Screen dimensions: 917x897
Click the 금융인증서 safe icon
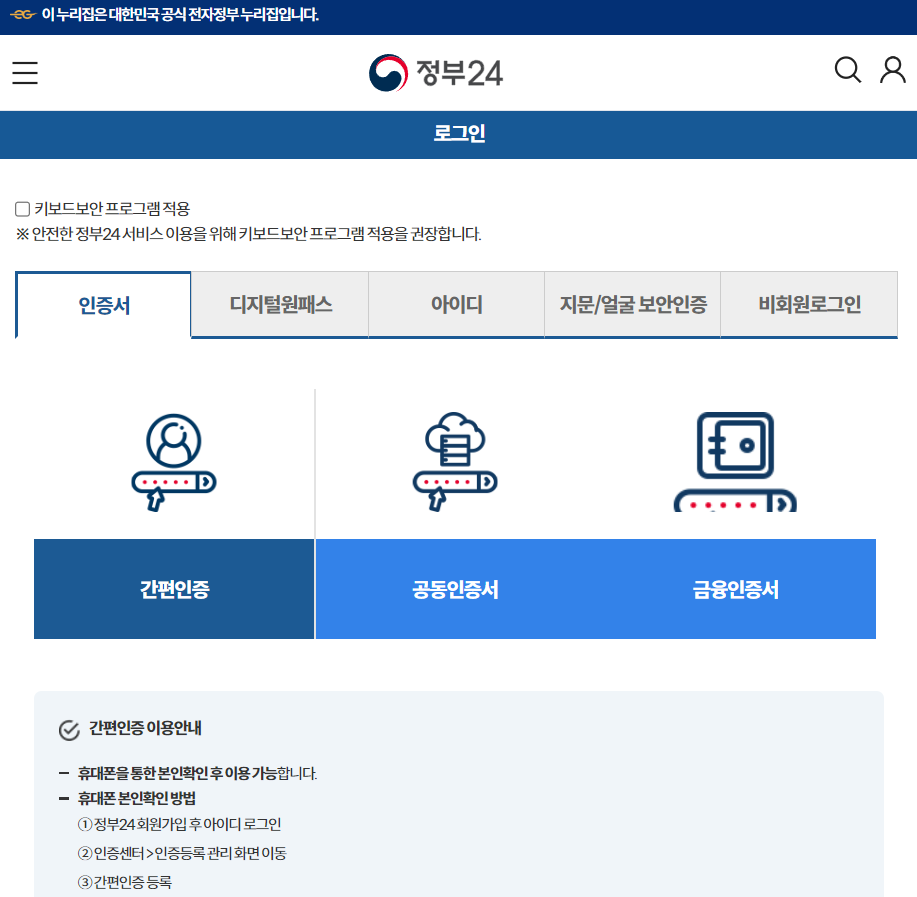pos(735,462)
